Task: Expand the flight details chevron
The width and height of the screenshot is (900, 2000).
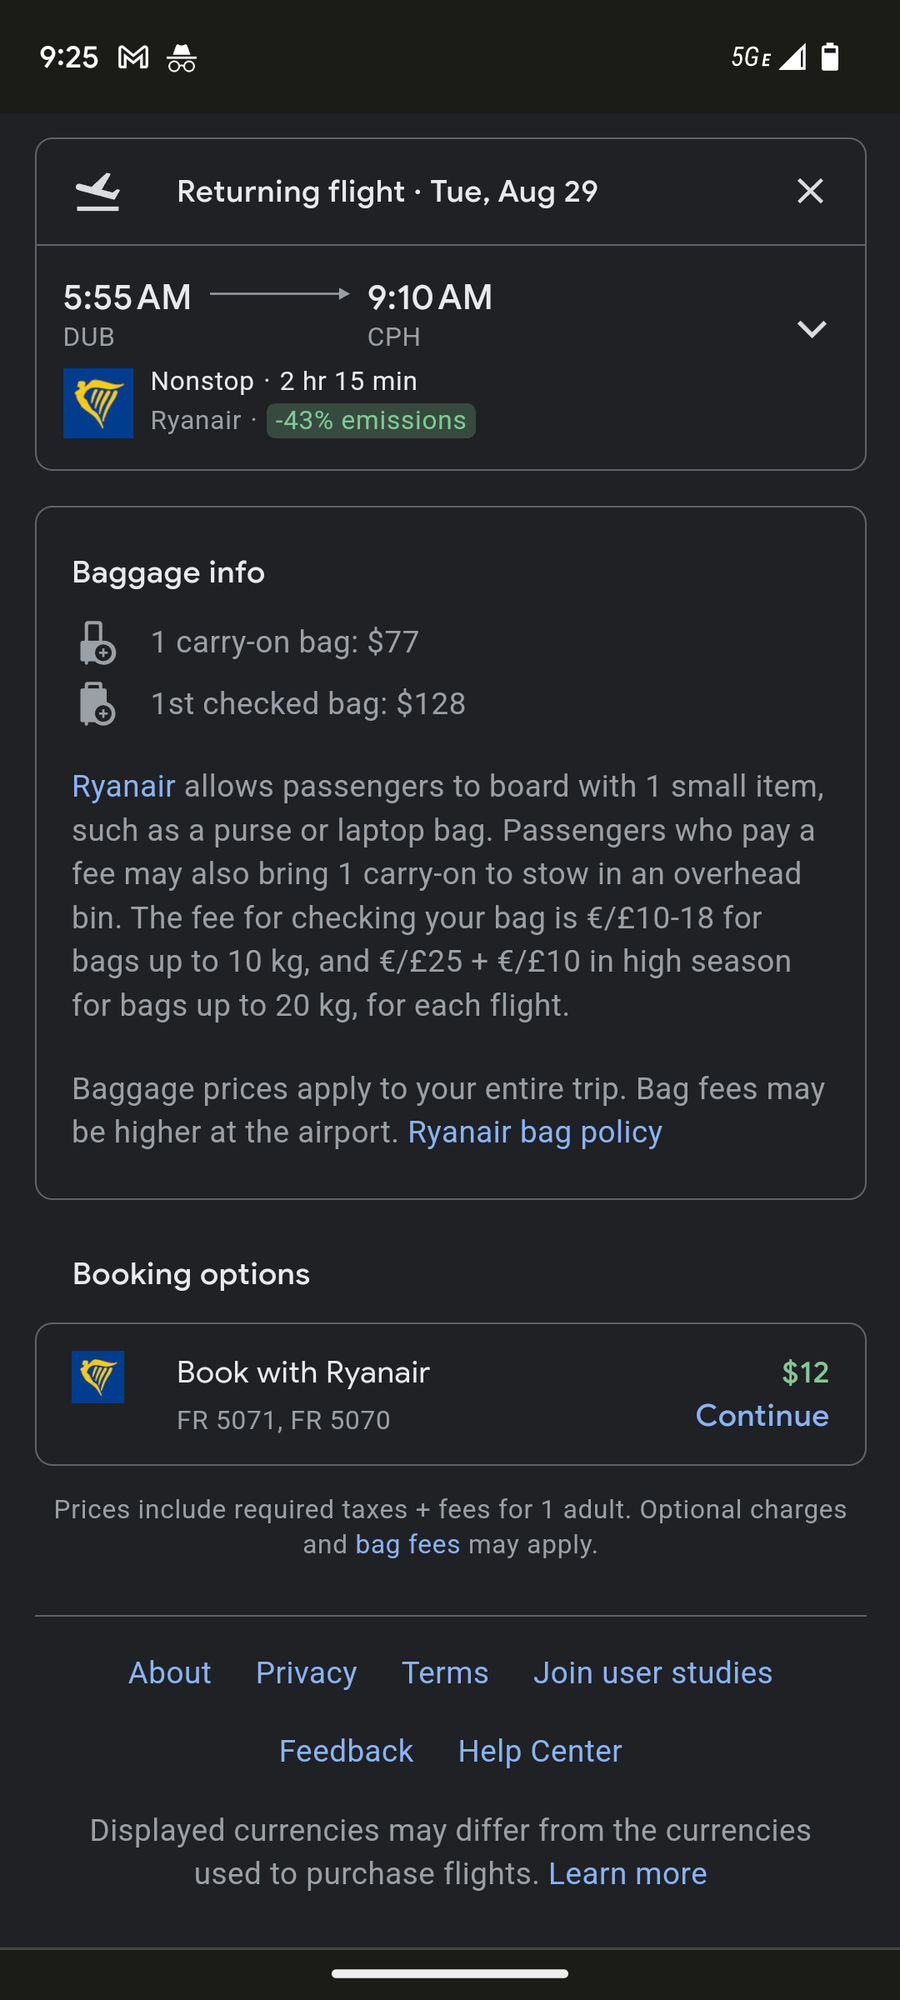Action: [x=811, y=329]
